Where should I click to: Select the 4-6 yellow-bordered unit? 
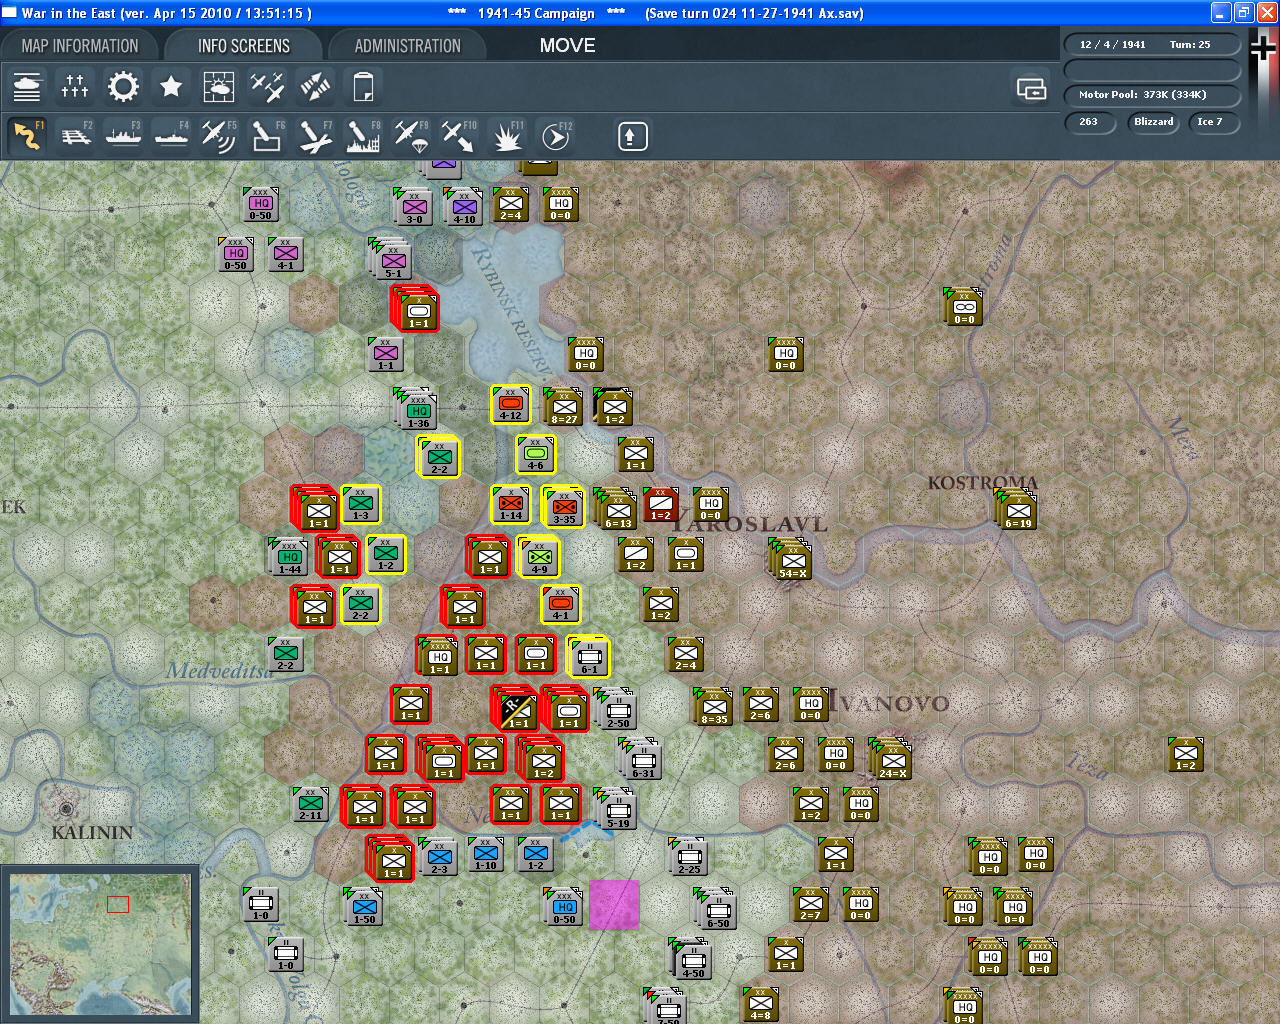[536, 454]
